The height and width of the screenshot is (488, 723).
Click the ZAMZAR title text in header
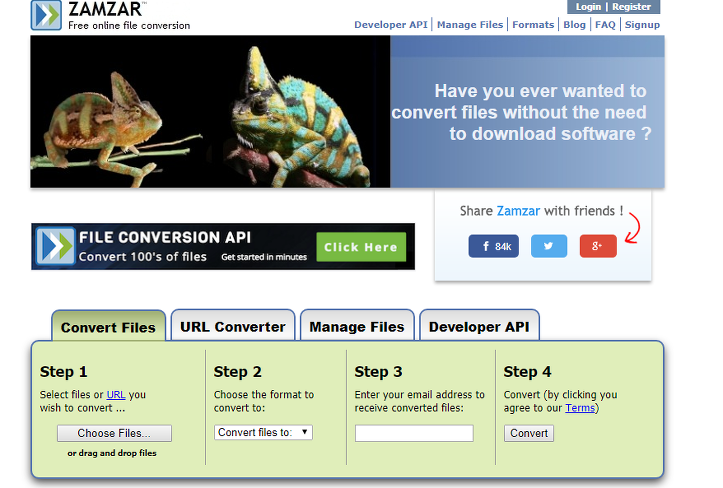tap(105, 10)
